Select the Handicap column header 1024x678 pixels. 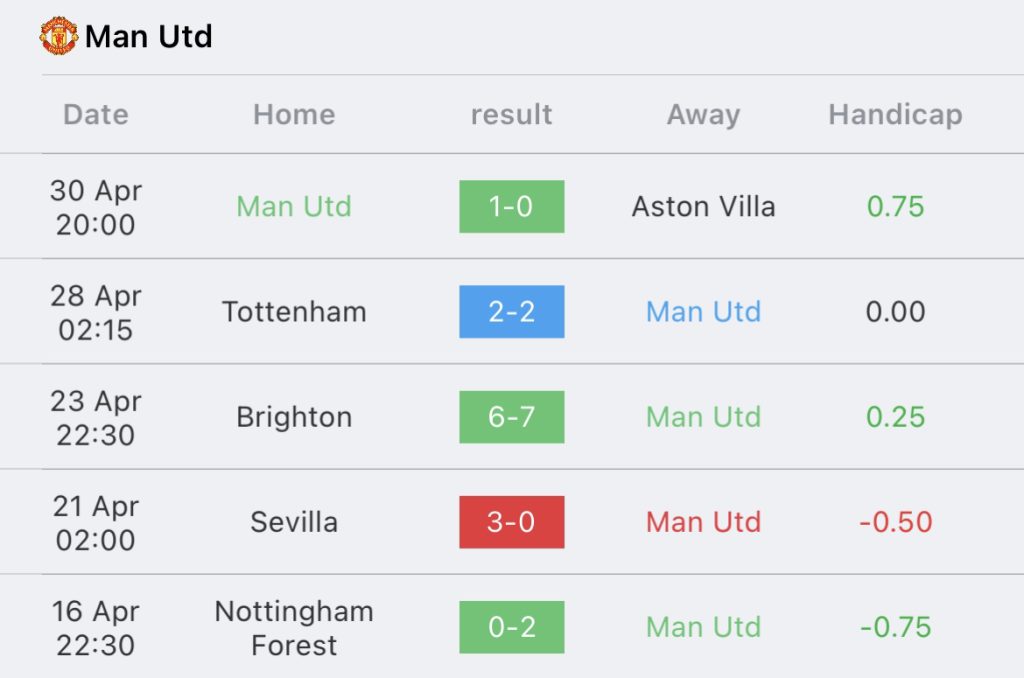895,115
